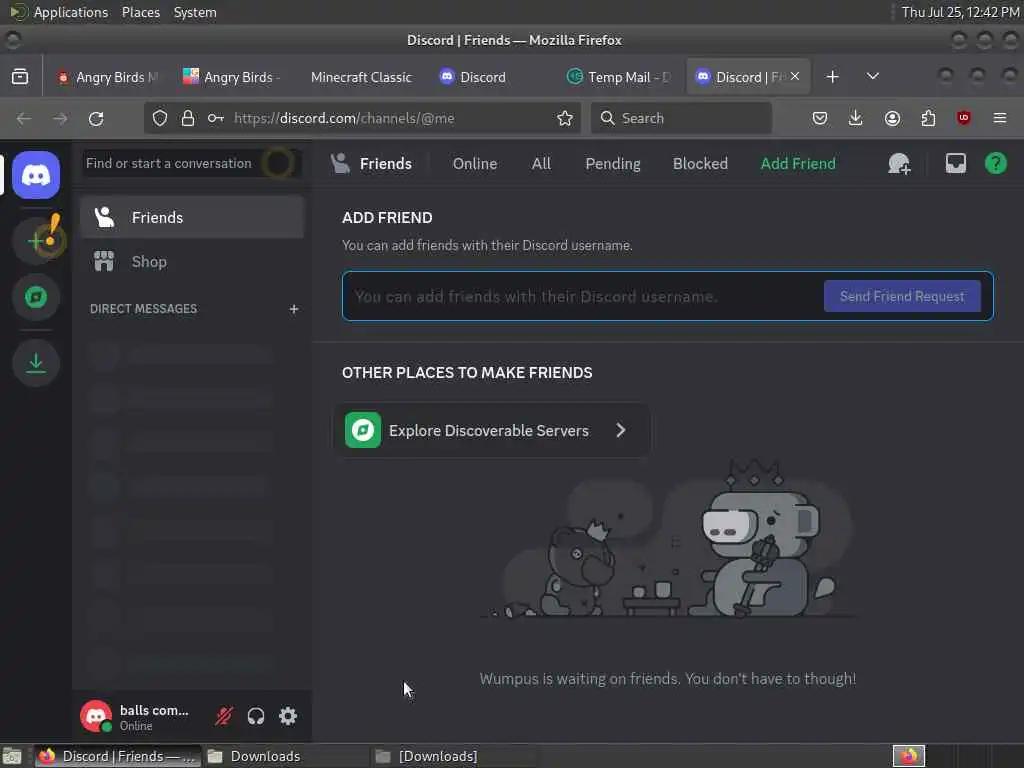
Task: Open the Places menu
Action: [x=140, y=12]
